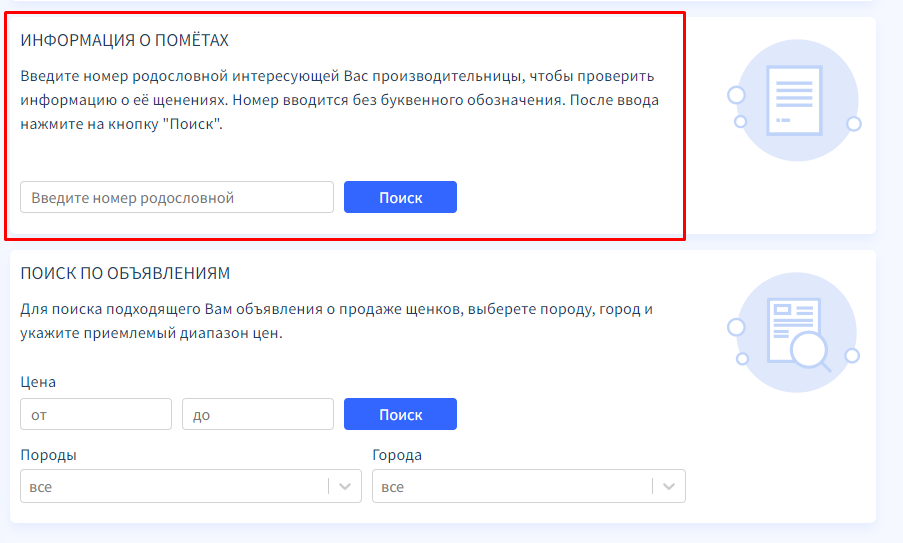
Task: Open the Породы dropdown chevron arrow
Action: pyautogui.click(x=345, y=487)
